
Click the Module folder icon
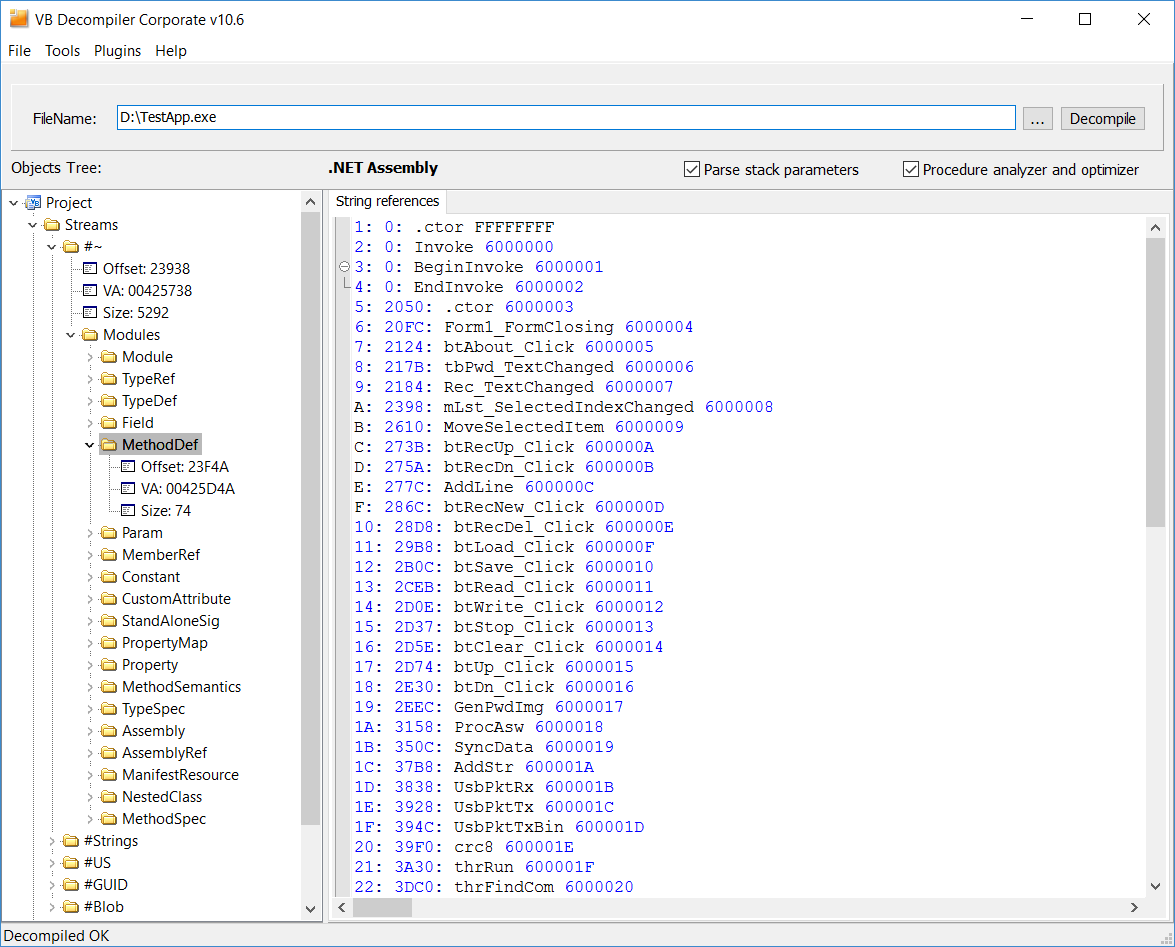click(109, 357)
